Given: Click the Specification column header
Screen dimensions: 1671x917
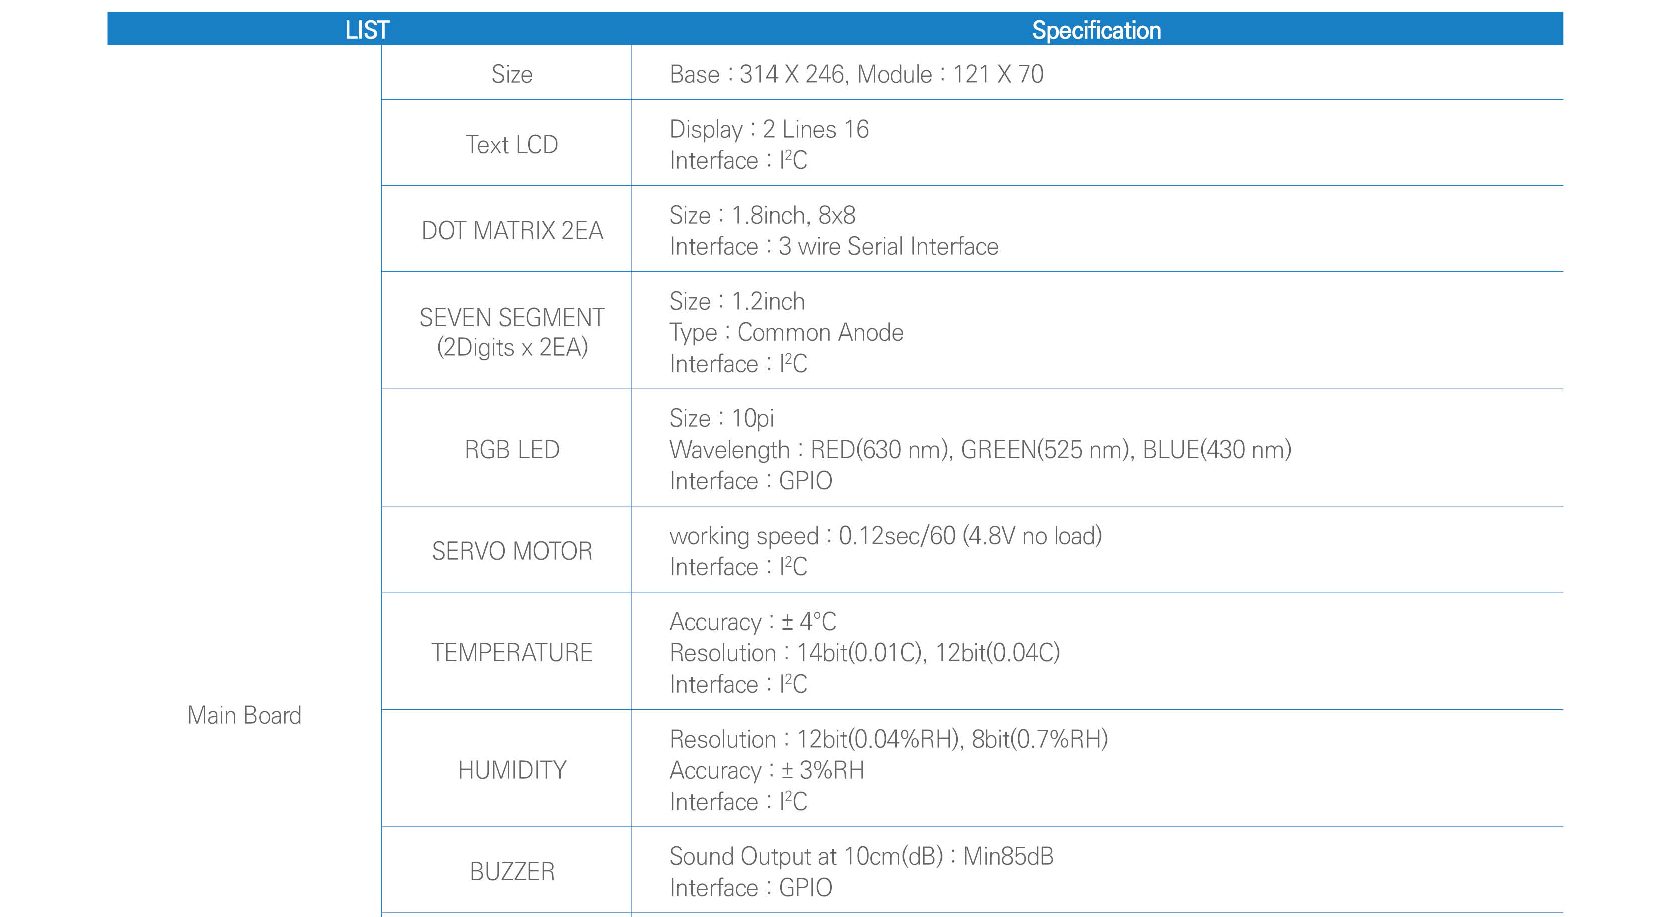Looking at the screenshot, I should coord(1096,30).
